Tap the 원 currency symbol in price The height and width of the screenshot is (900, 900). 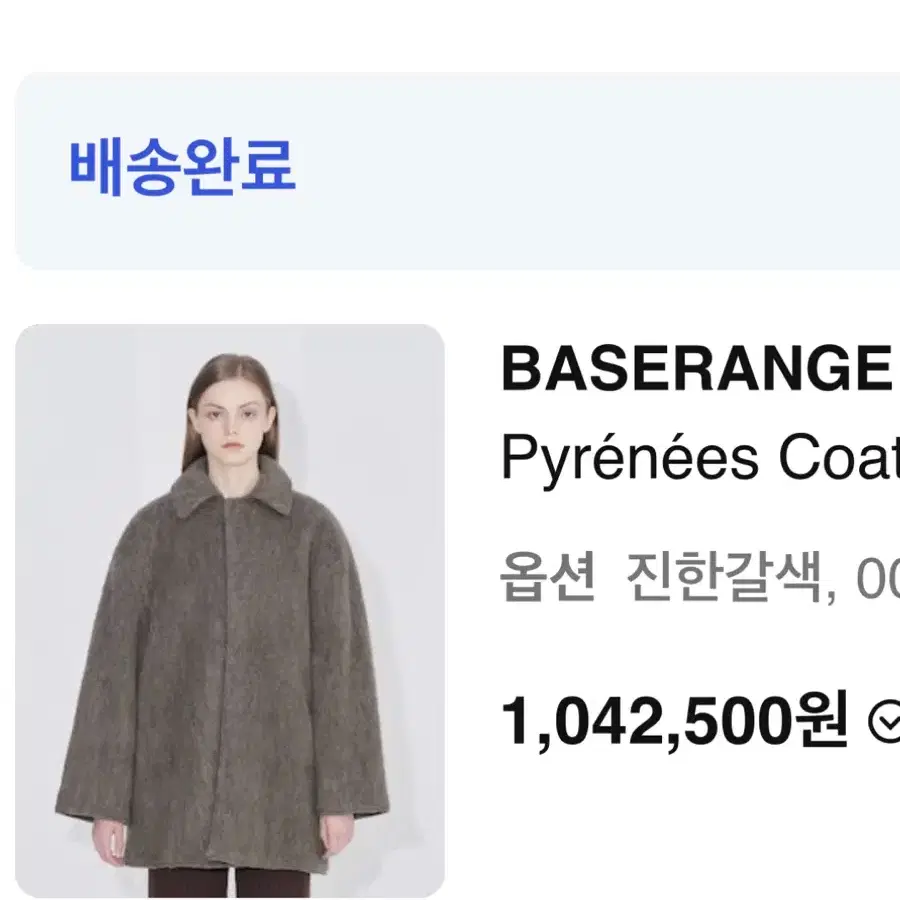pyautogui.click(x=820, y=720)
